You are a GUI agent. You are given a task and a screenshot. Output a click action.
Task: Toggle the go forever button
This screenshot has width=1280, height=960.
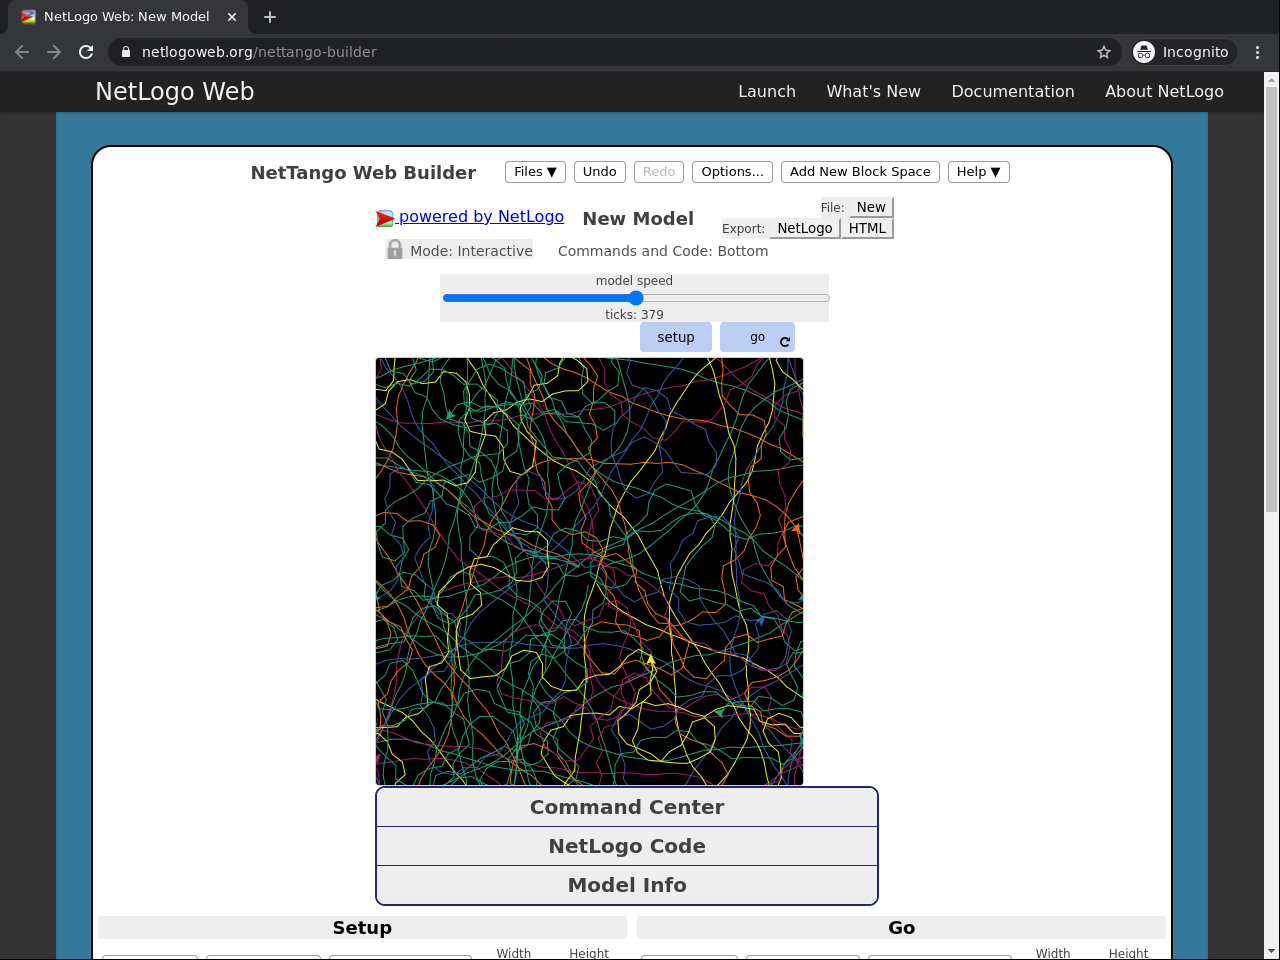click(757, 337)
